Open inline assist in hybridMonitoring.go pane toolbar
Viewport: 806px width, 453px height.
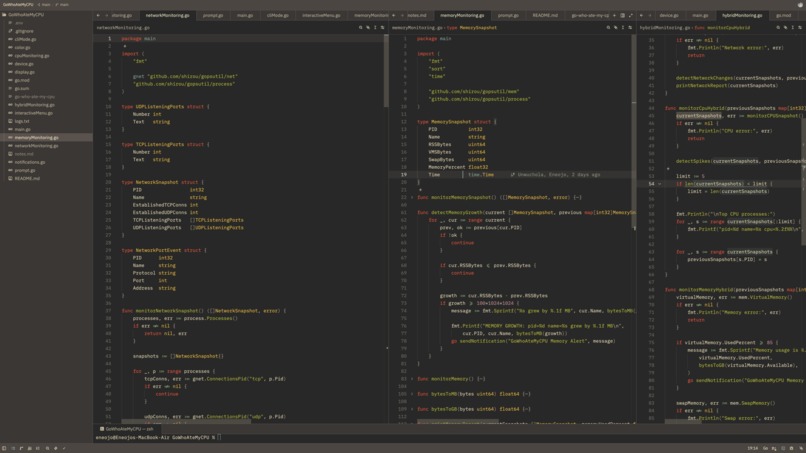[785, 28]
